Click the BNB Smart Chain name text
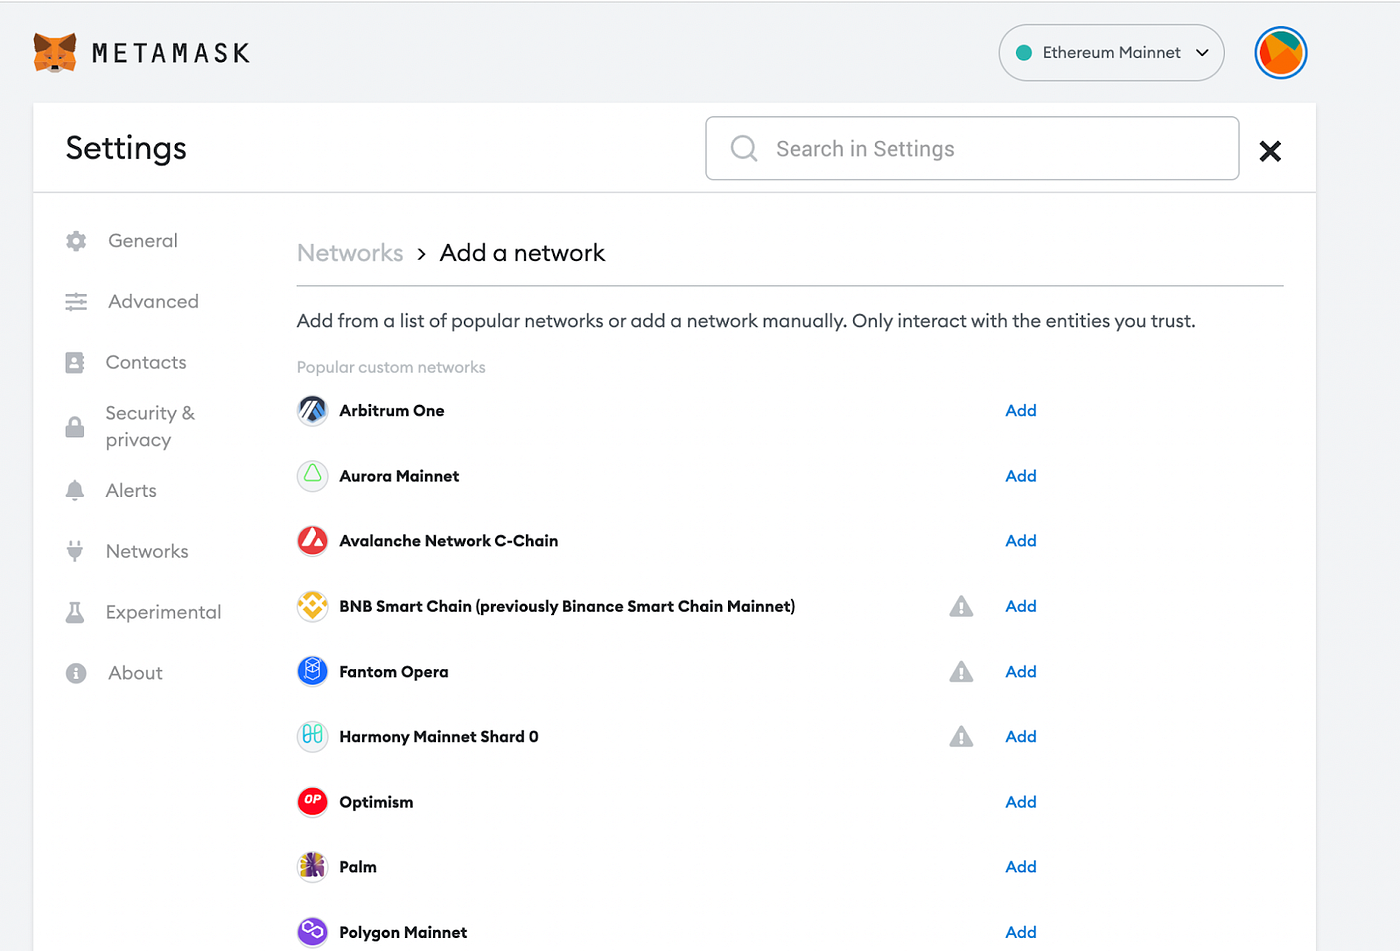Image resolution: width=1400 pixels, height=951 pixels. coord(567,606)
